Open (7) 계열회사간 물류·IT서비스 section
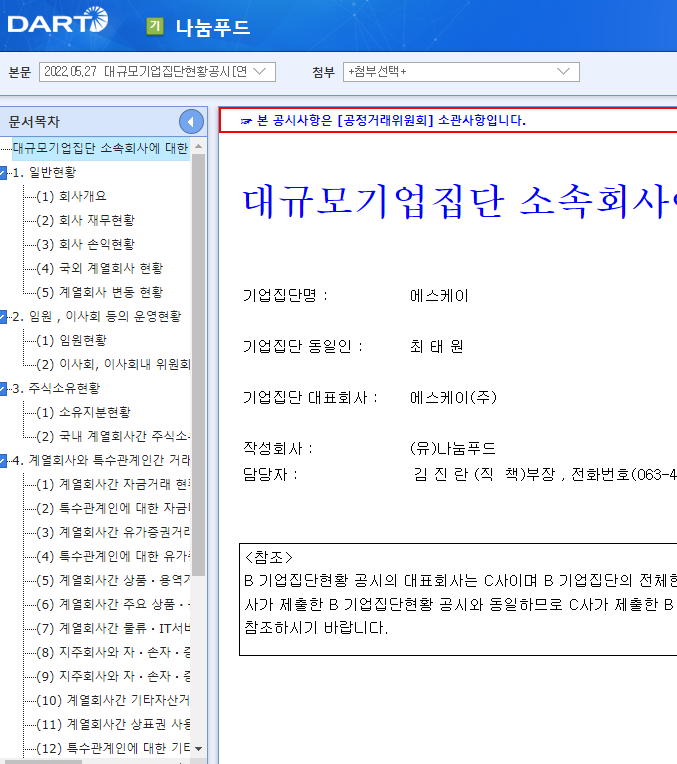The image size is (677, 764). pyautogui.click(x=113, y=628)
